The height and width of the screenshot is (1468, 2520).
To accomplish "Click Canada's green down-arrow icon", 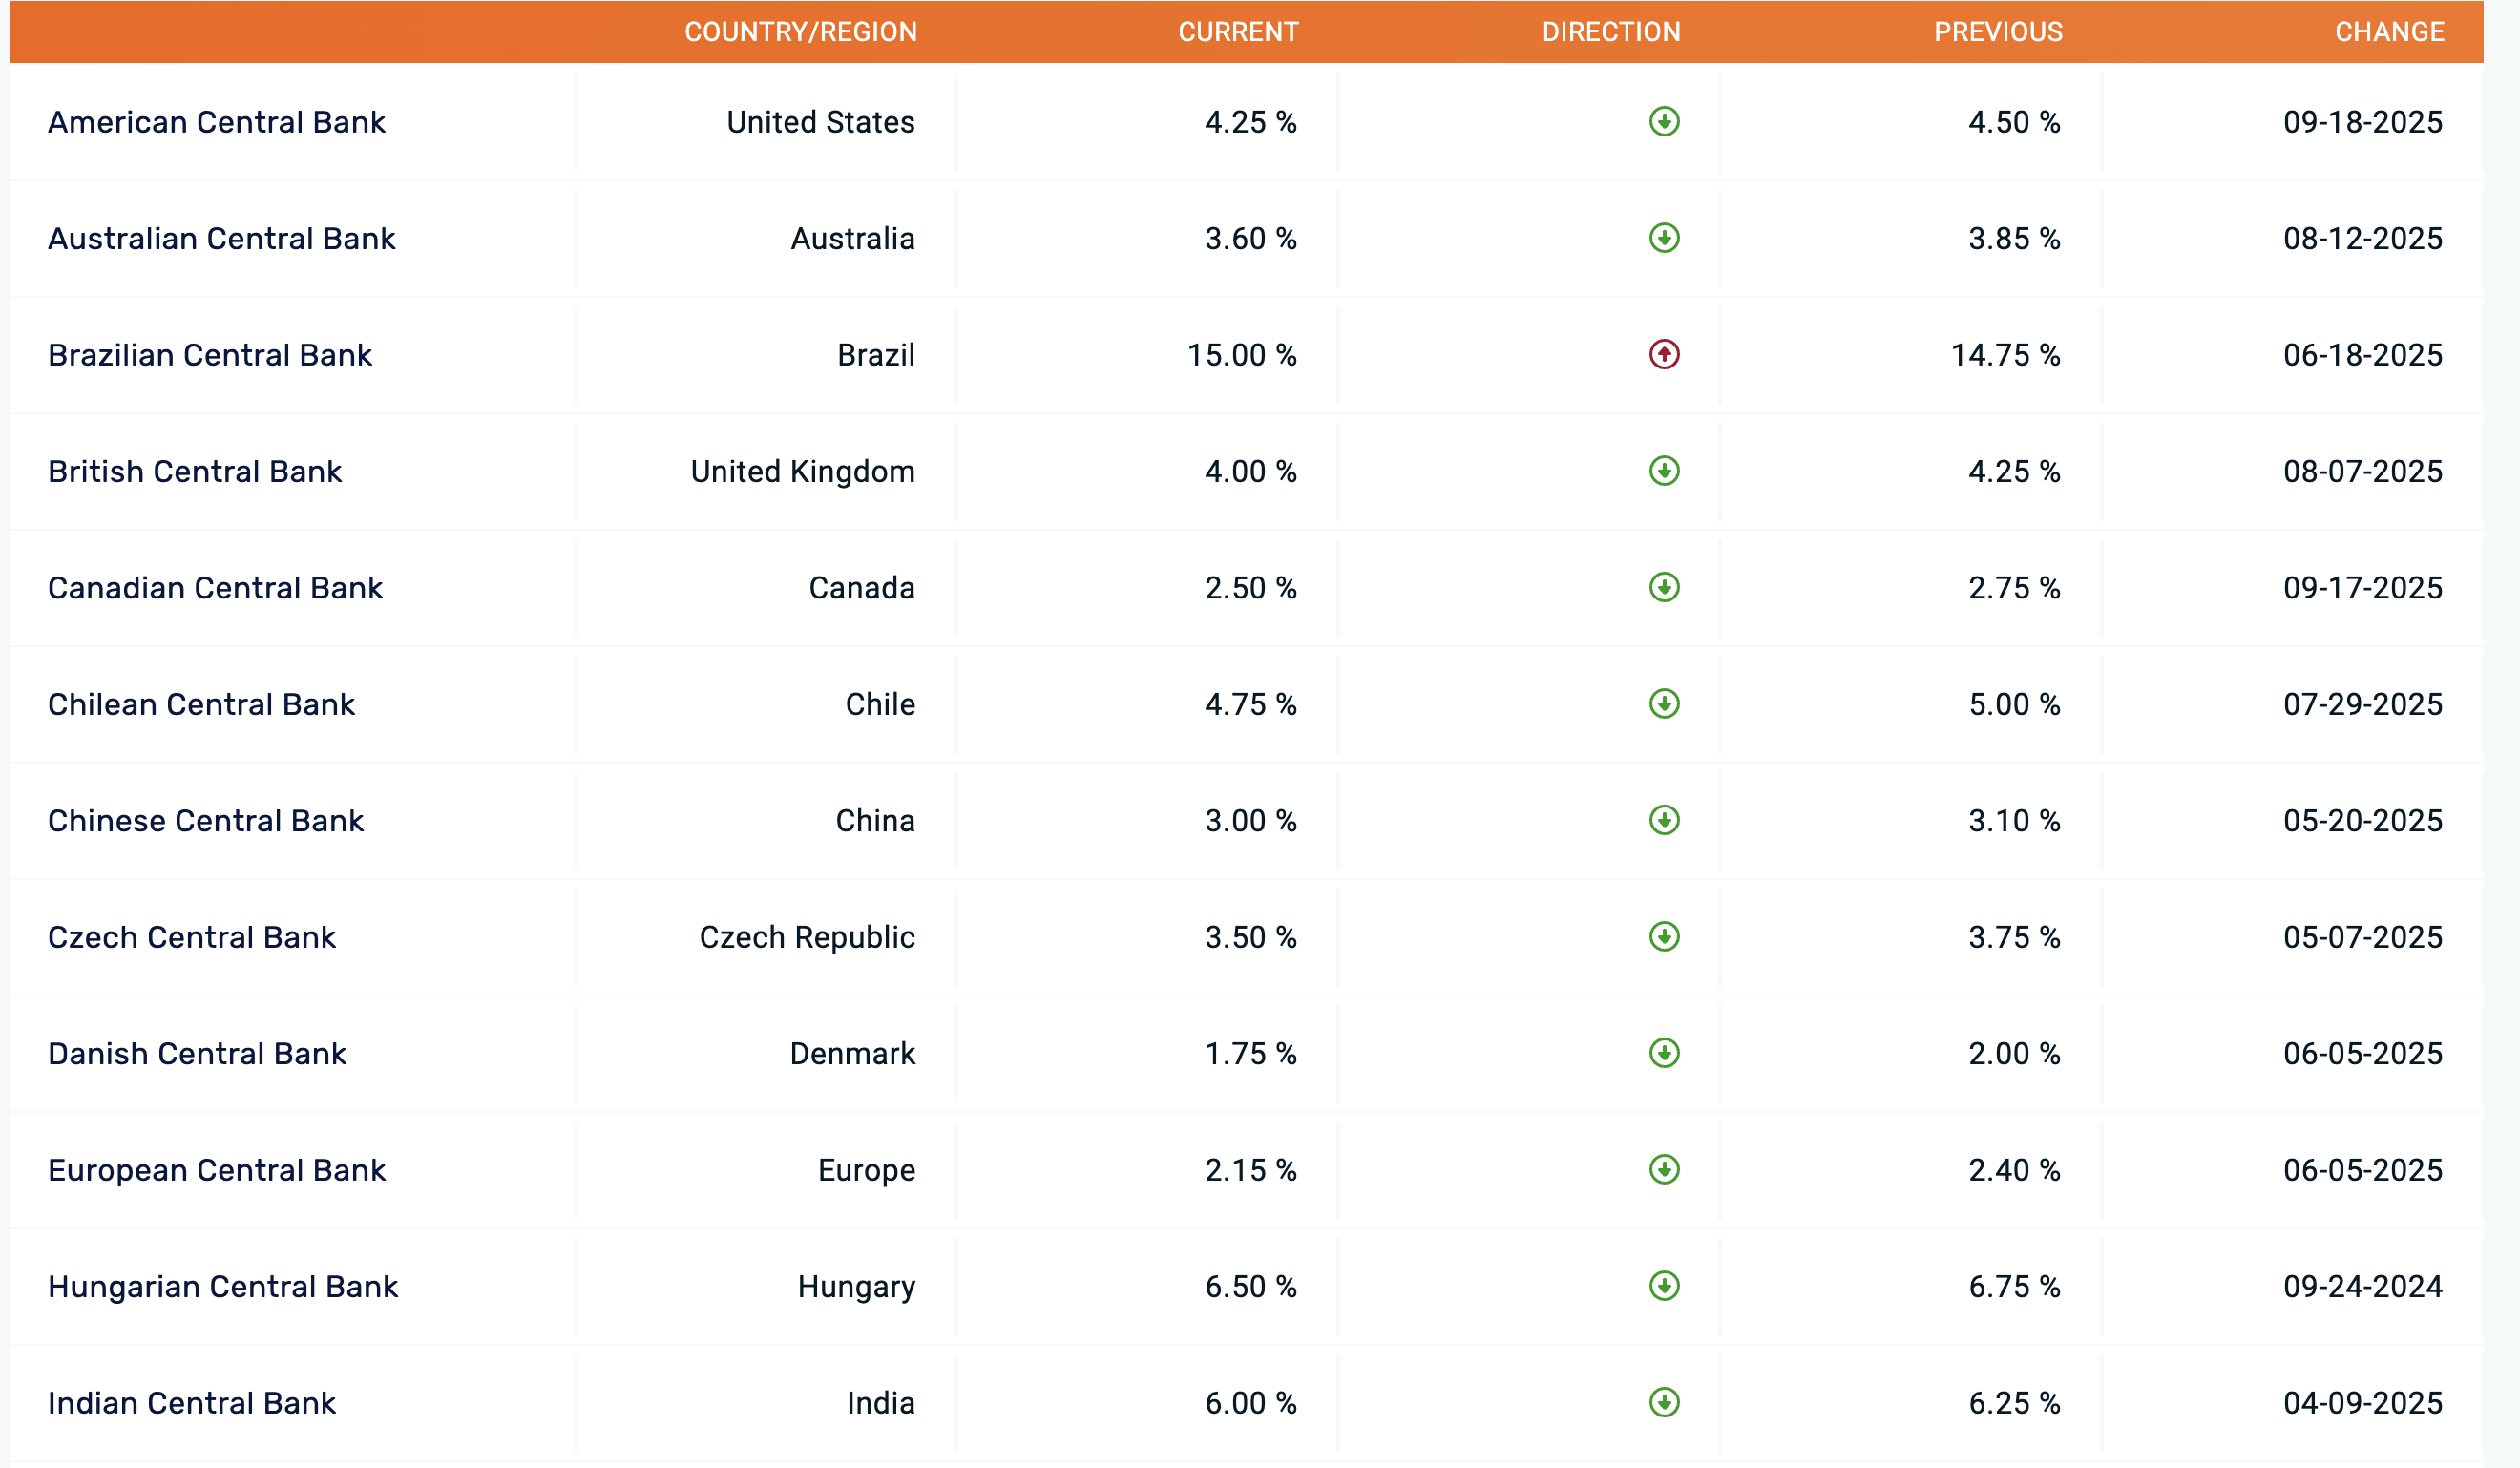I will pyautogui.click(x=1664, y=587).
